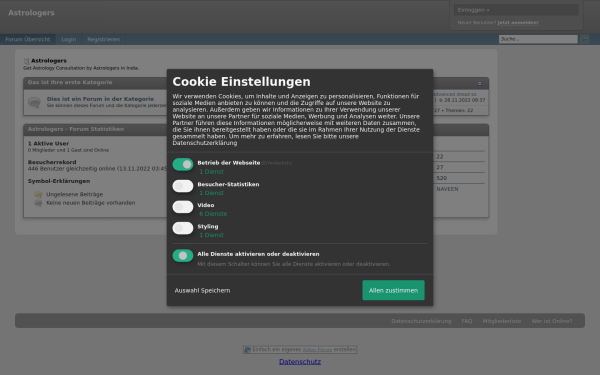Click Das ist Ihre erste Kategorie header
The image size is (600, 375).
pos(70,82)
